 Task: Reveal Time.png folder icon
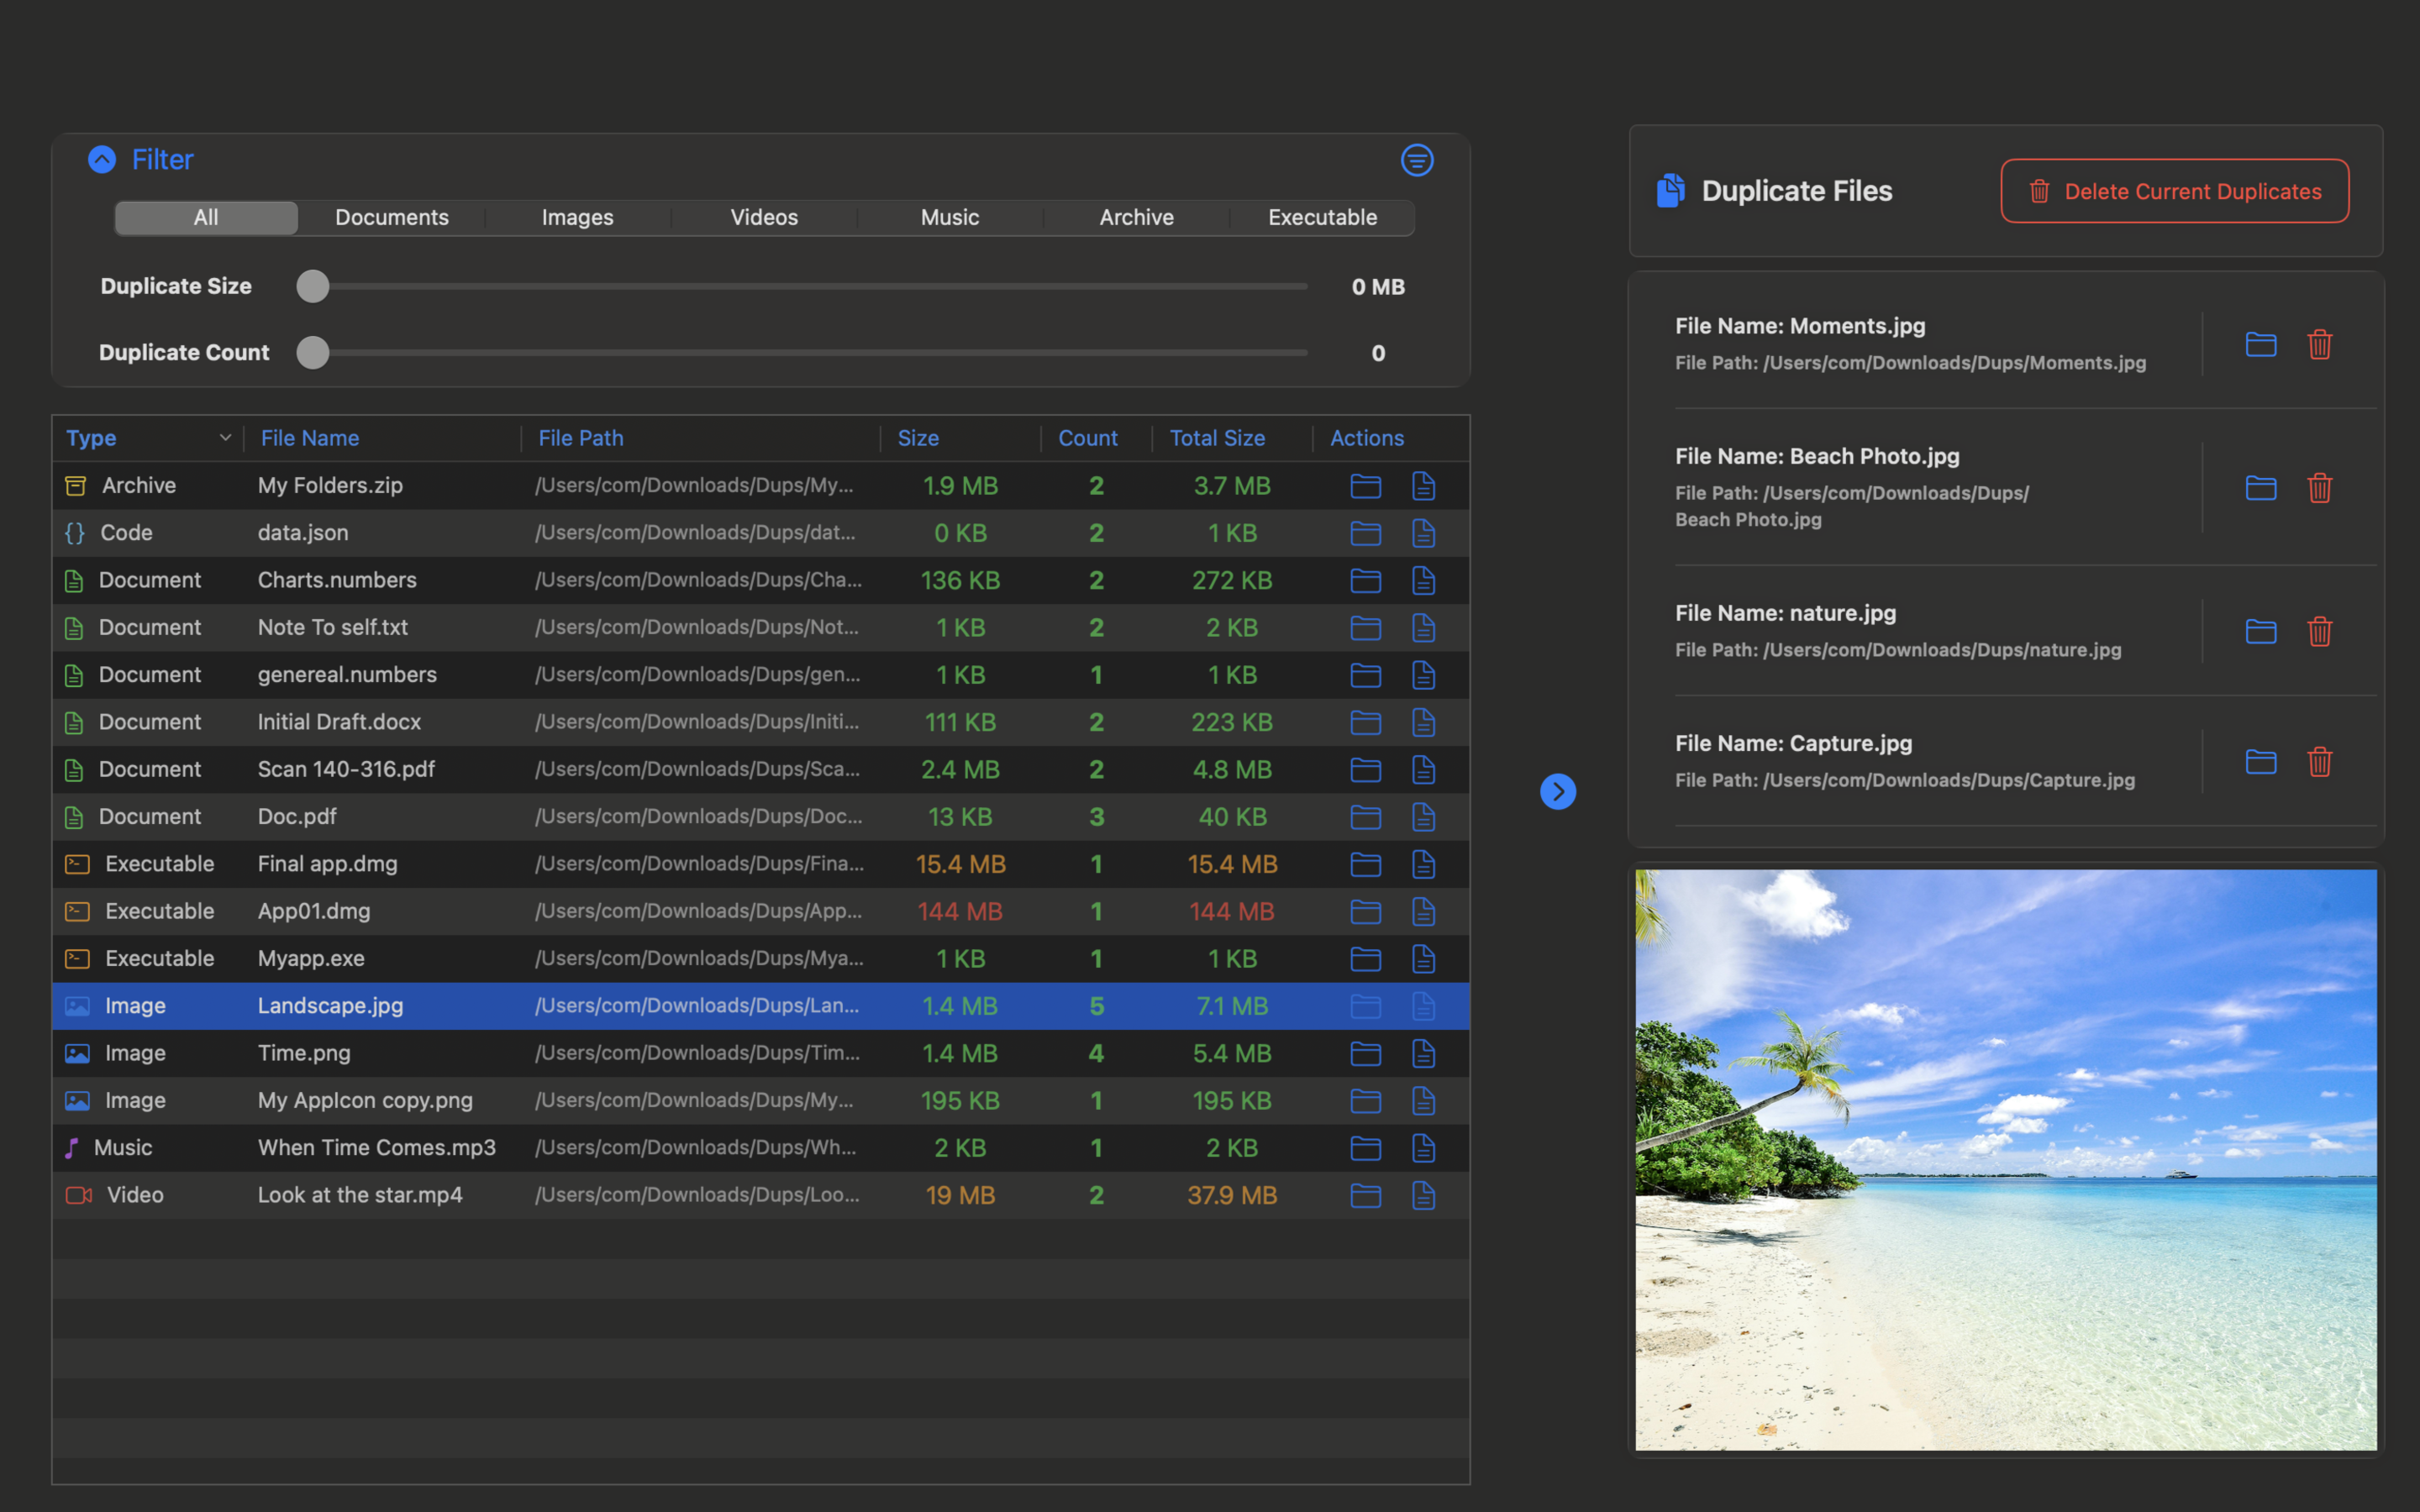tap(1366, 1053)
